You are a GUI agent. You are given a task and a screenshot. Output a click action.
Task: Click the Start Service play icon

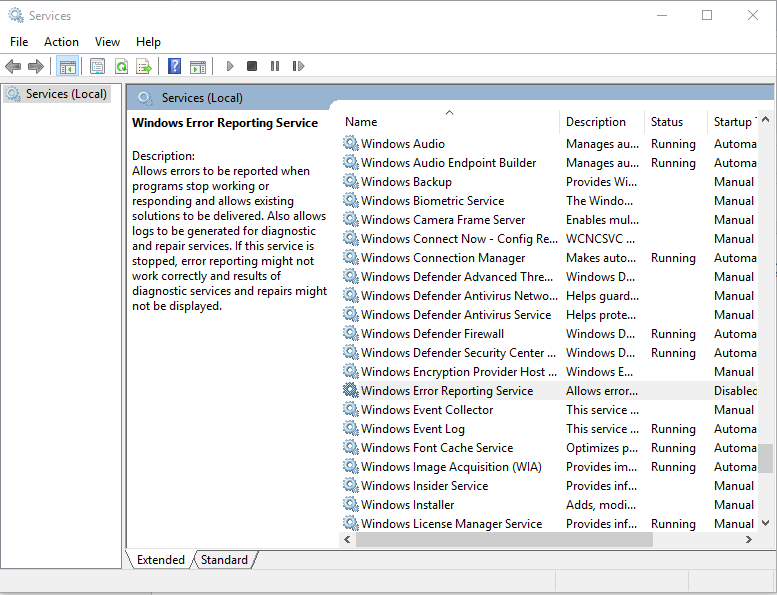tap(229, 66)
